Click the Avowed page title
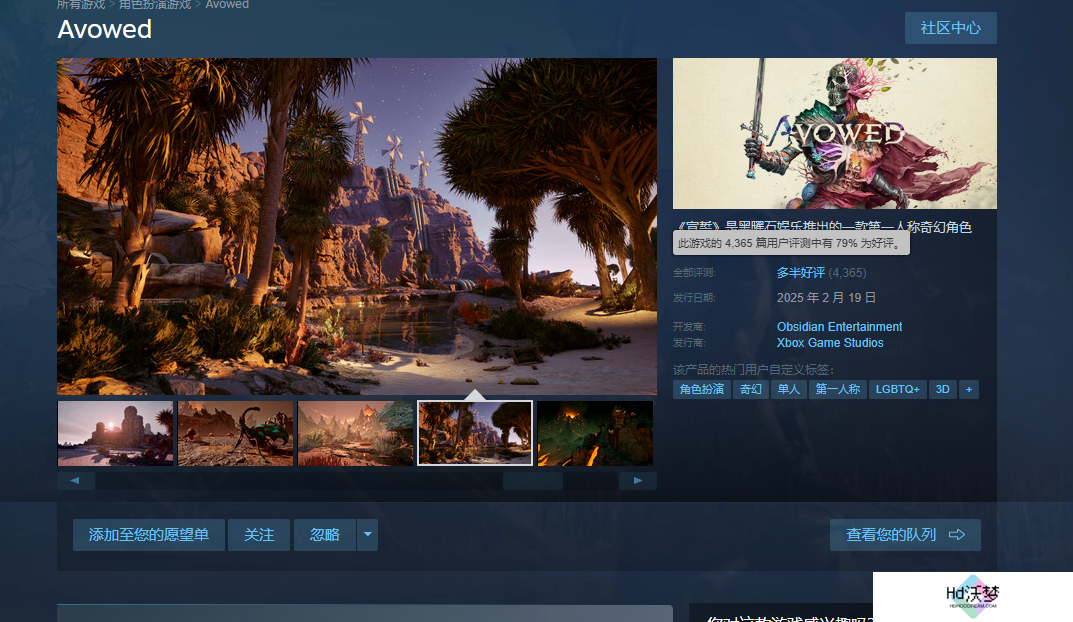 pos(105,29)
